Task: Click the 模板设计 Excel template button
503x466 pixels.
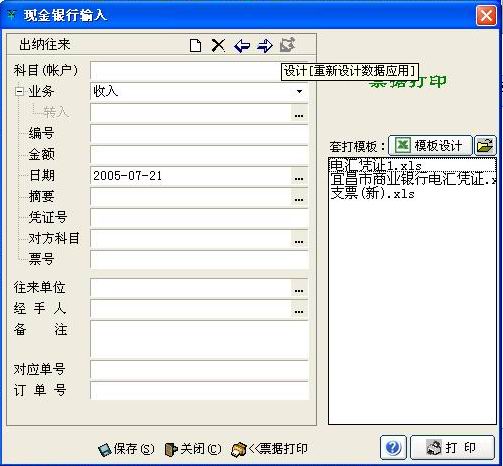Action: click(430, 146)
